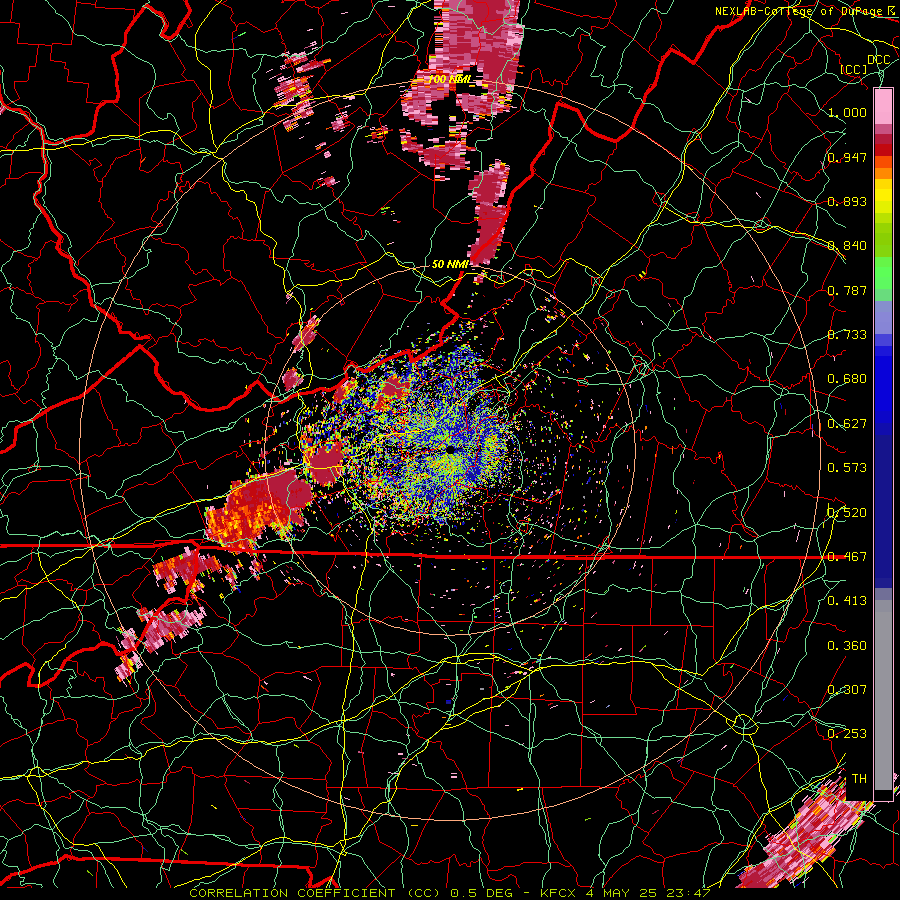This screenshot has height=900, width=900.
Task: Click the DCC product label
Action: [x=878, y=60]
